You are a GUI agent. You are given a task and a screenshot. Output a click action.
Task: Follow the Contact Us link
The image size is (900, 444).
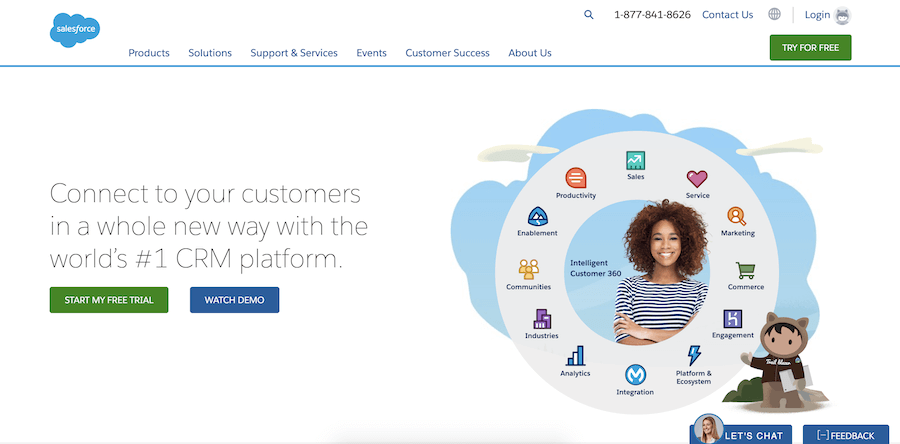click(727, 15)
